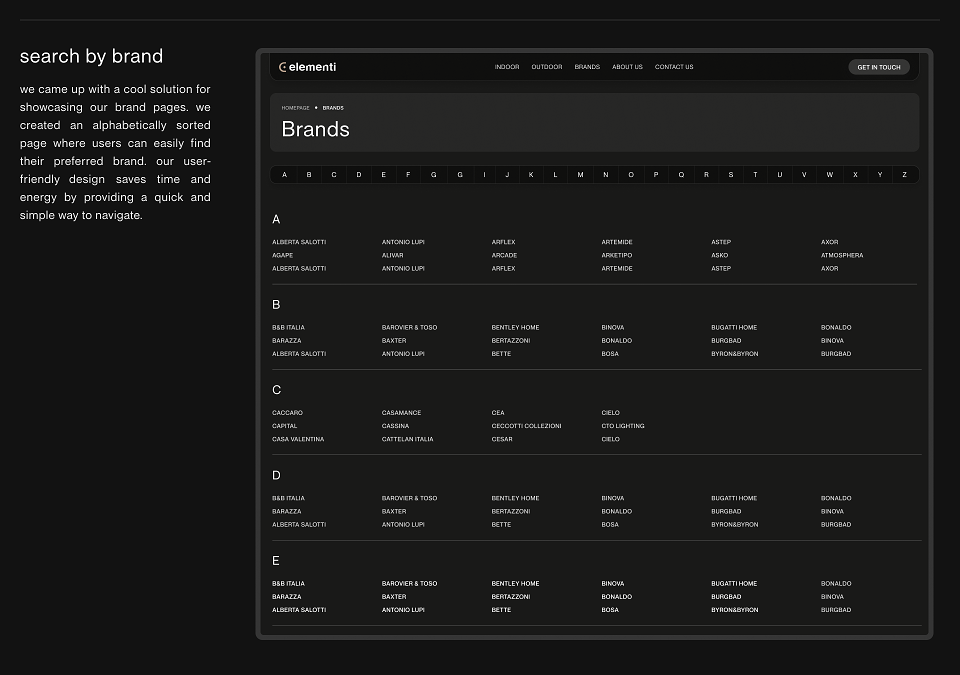Filter brands by letter N

pos(606,175)
